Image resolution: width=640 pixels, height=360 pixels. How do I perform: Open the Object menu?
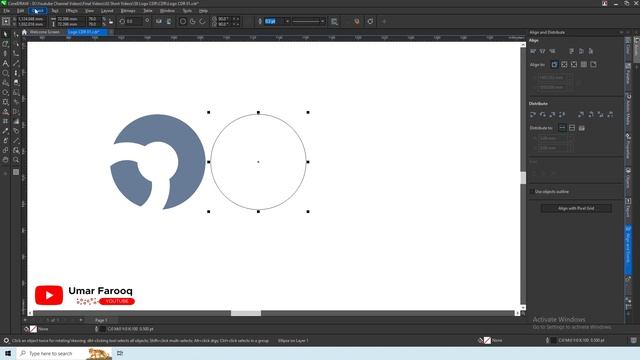[x=38, y=11]
